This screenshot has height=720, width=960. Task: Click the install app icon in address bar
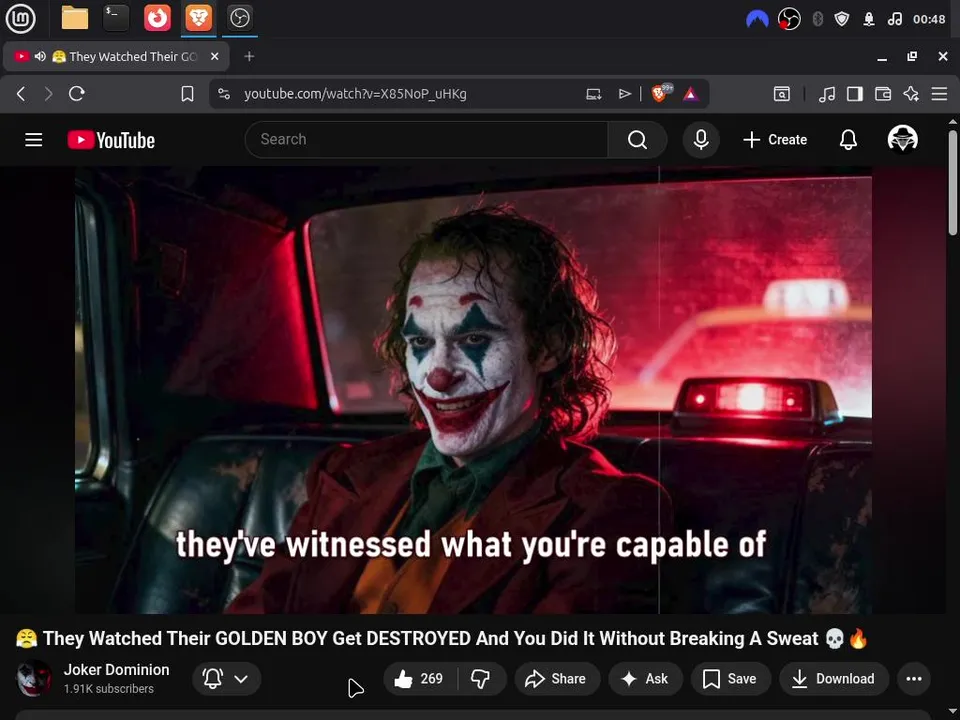point(593,94)
